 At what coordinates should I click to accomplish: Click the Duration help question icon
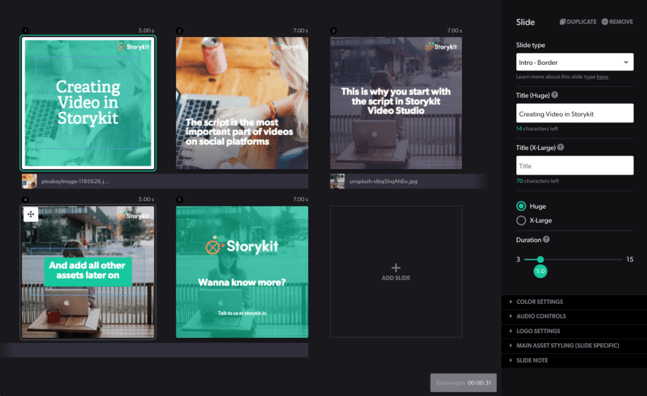[546, 239]
